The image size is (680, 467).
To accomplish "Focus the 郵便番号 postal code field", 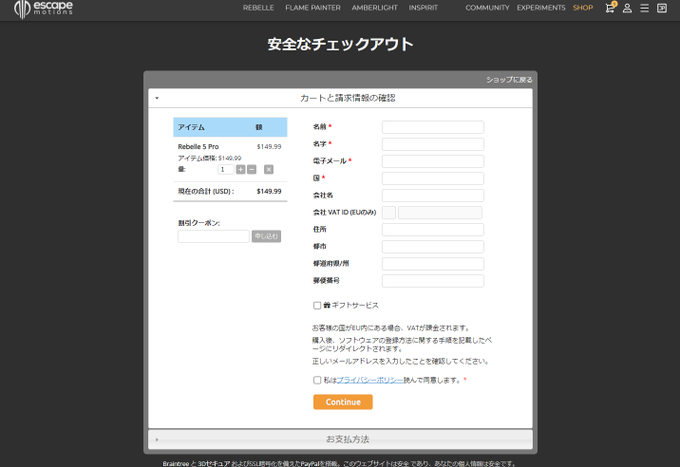I will [433, 281].
